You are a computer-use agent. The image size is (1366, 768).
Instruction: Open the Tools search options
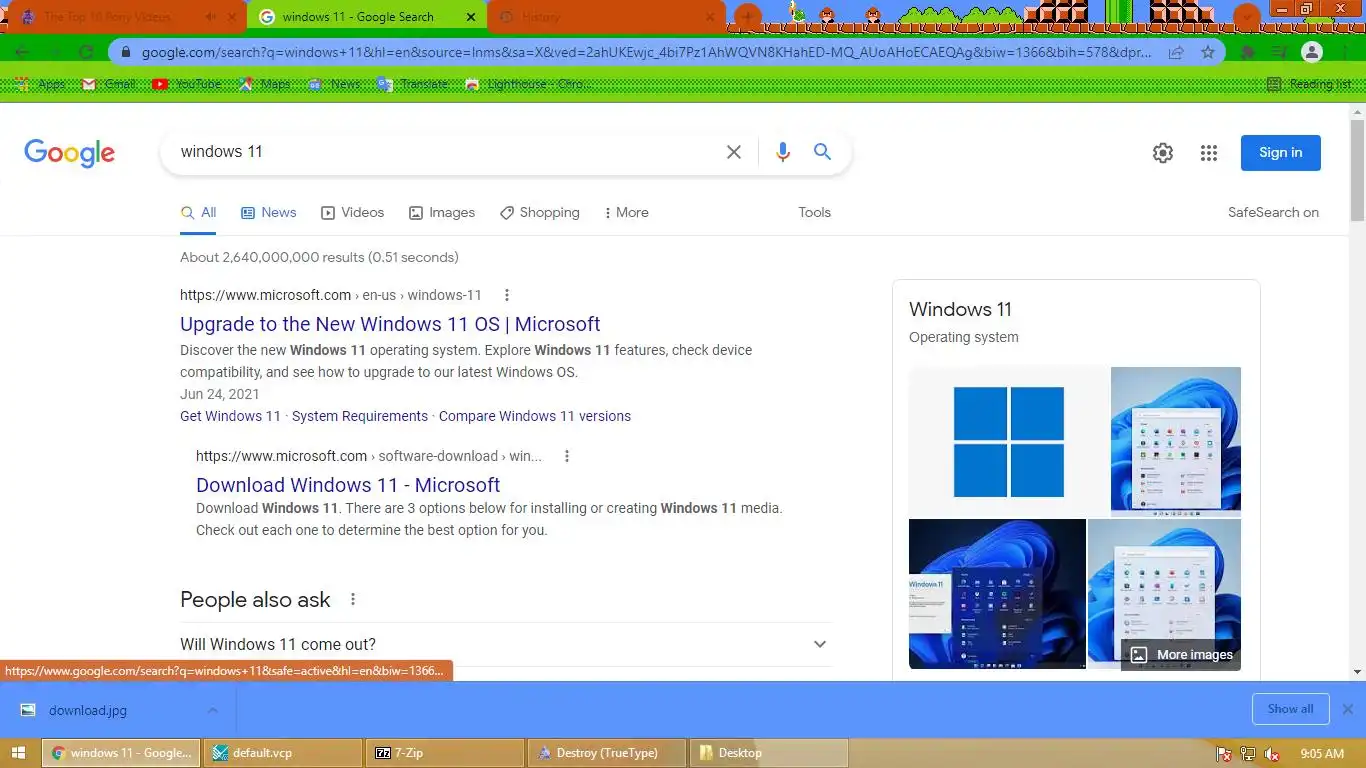tap(814, 212)
